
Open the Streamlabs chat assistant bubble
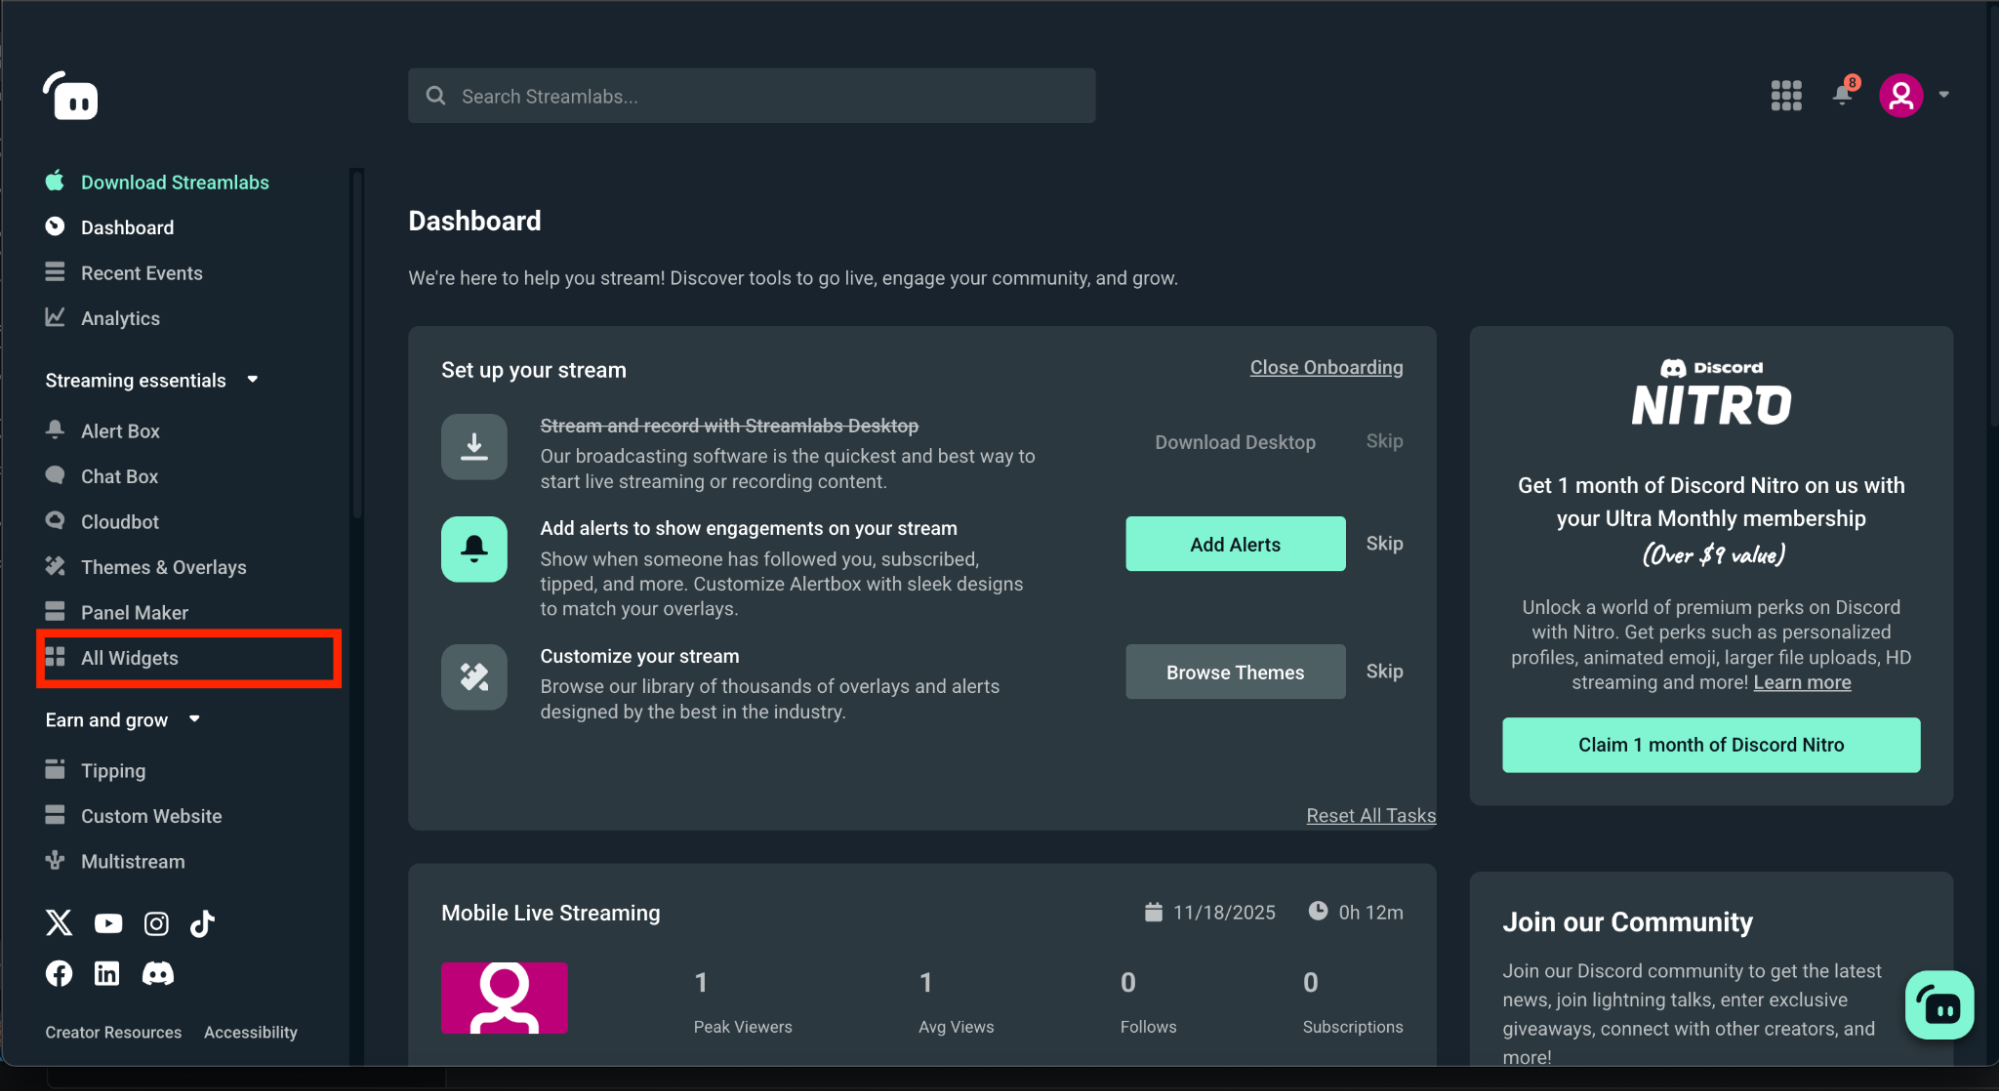[x=1939, y=1006]
